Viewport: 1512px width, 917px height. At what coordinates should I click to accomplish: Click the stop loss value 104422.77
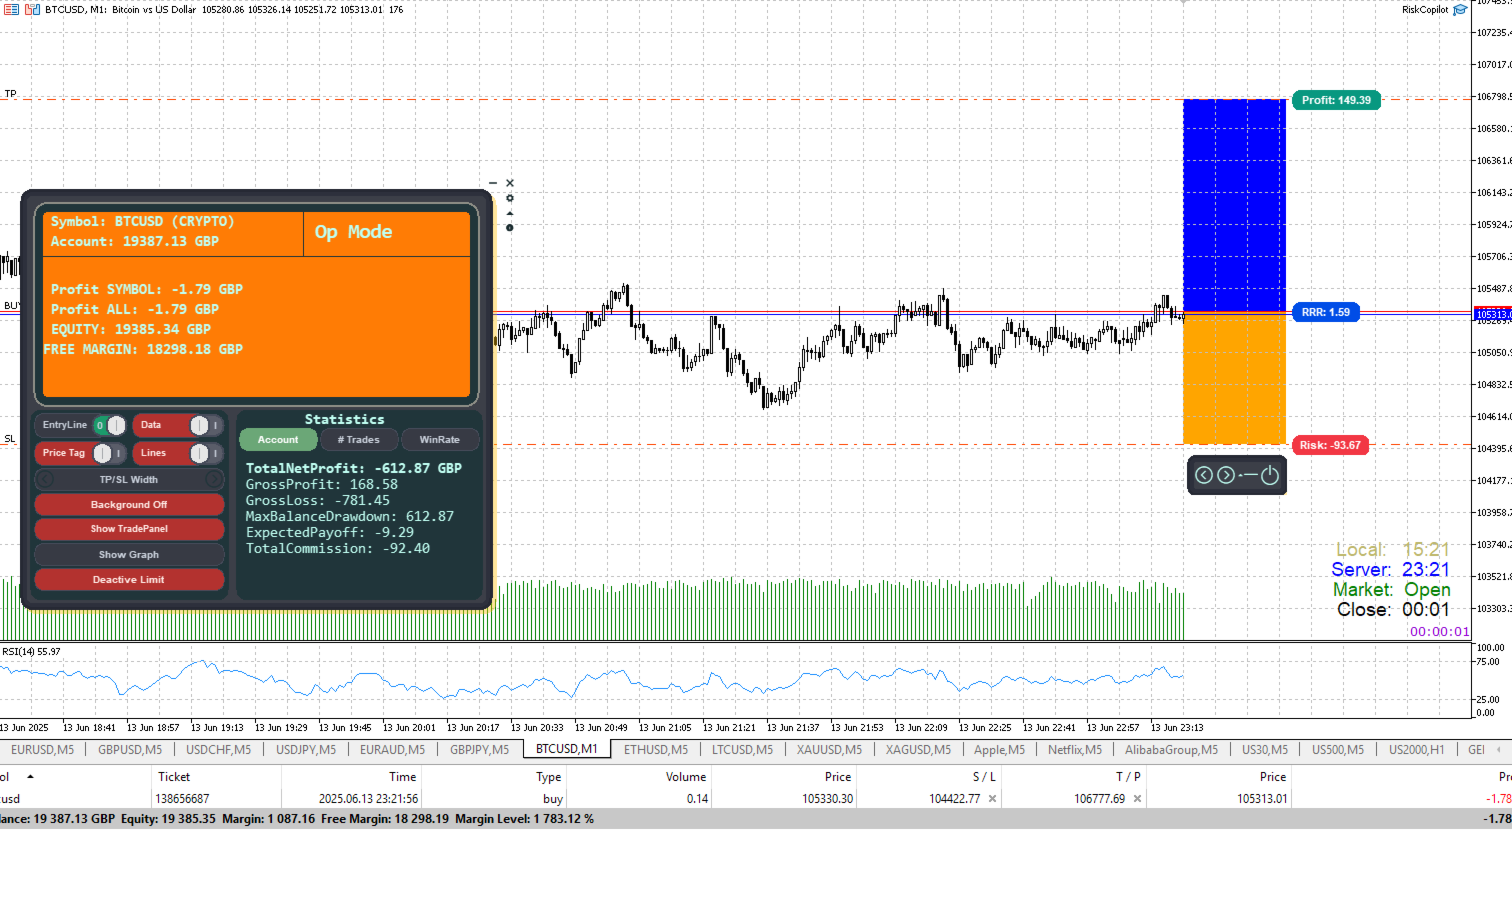[954, 799]
